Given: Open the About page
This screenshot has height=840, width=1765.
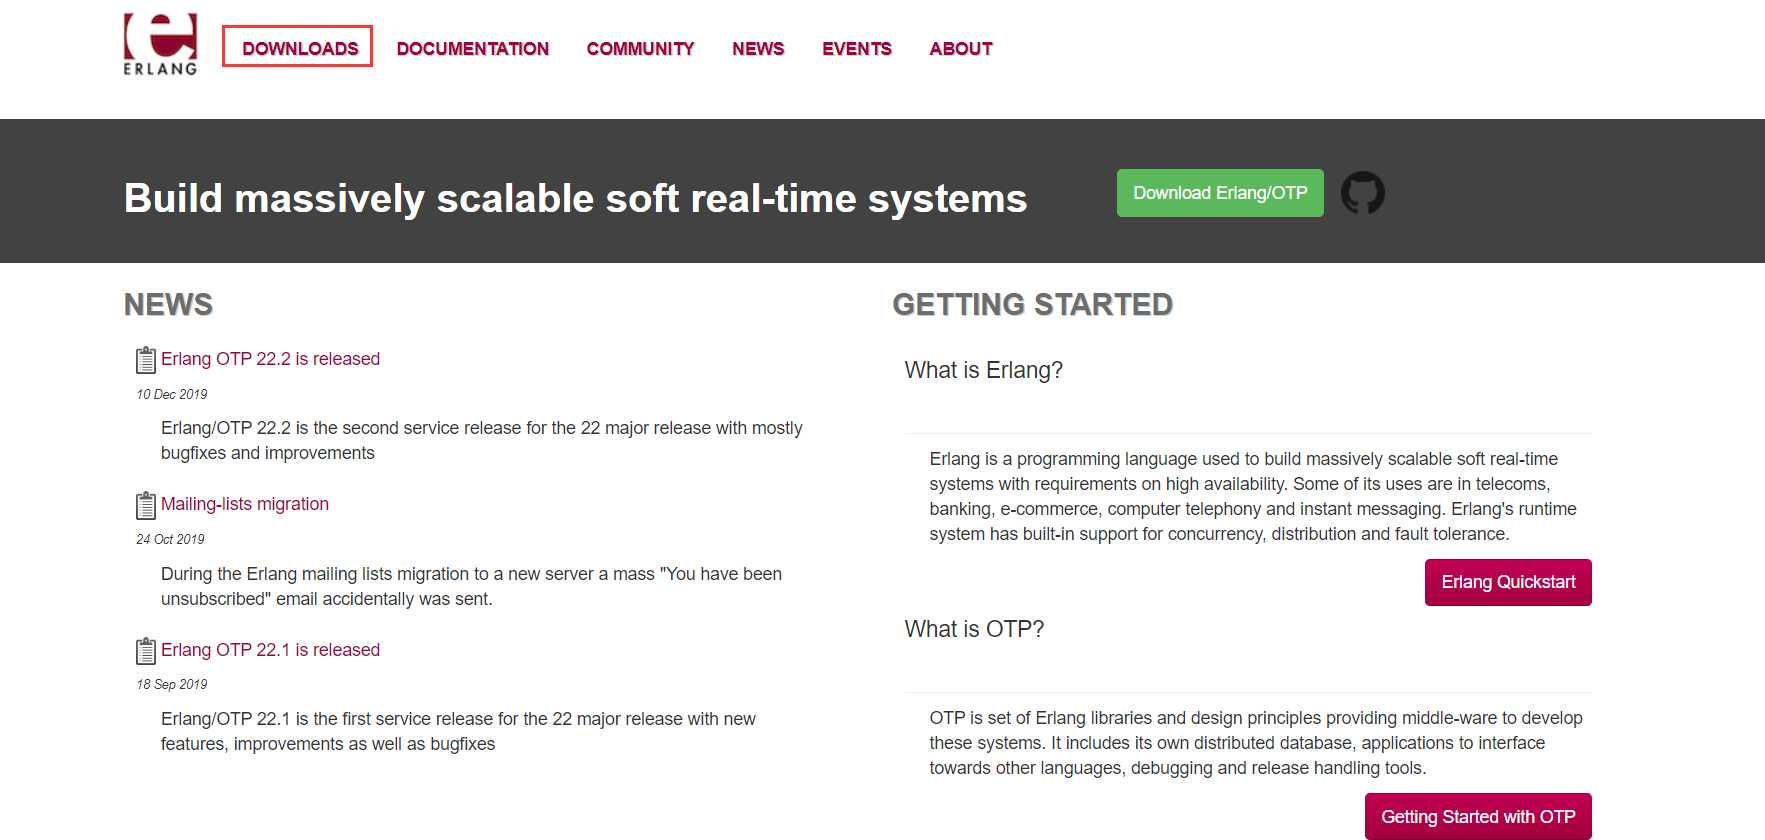Looking at the screenshot, I should [960, 49].
